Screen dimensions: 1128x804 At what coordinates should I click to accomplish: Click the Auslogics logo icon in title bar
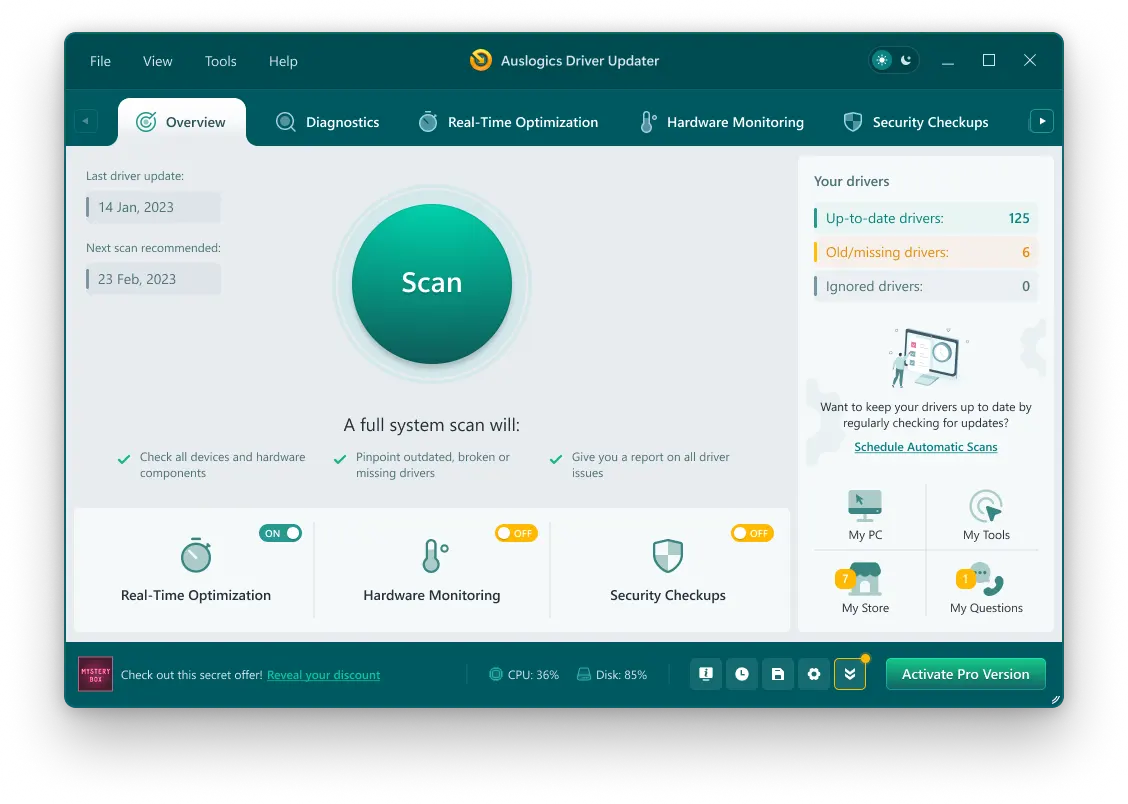pyautogui.click(x=481, y=60)
